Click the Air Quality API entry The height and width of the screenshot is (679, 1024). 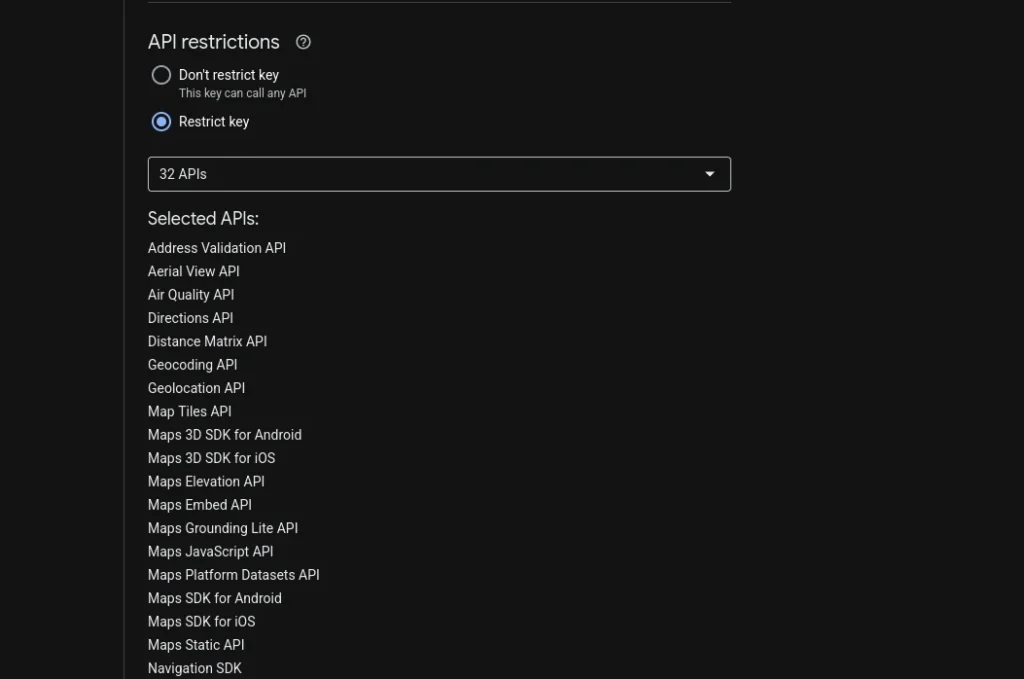point(191,295)
